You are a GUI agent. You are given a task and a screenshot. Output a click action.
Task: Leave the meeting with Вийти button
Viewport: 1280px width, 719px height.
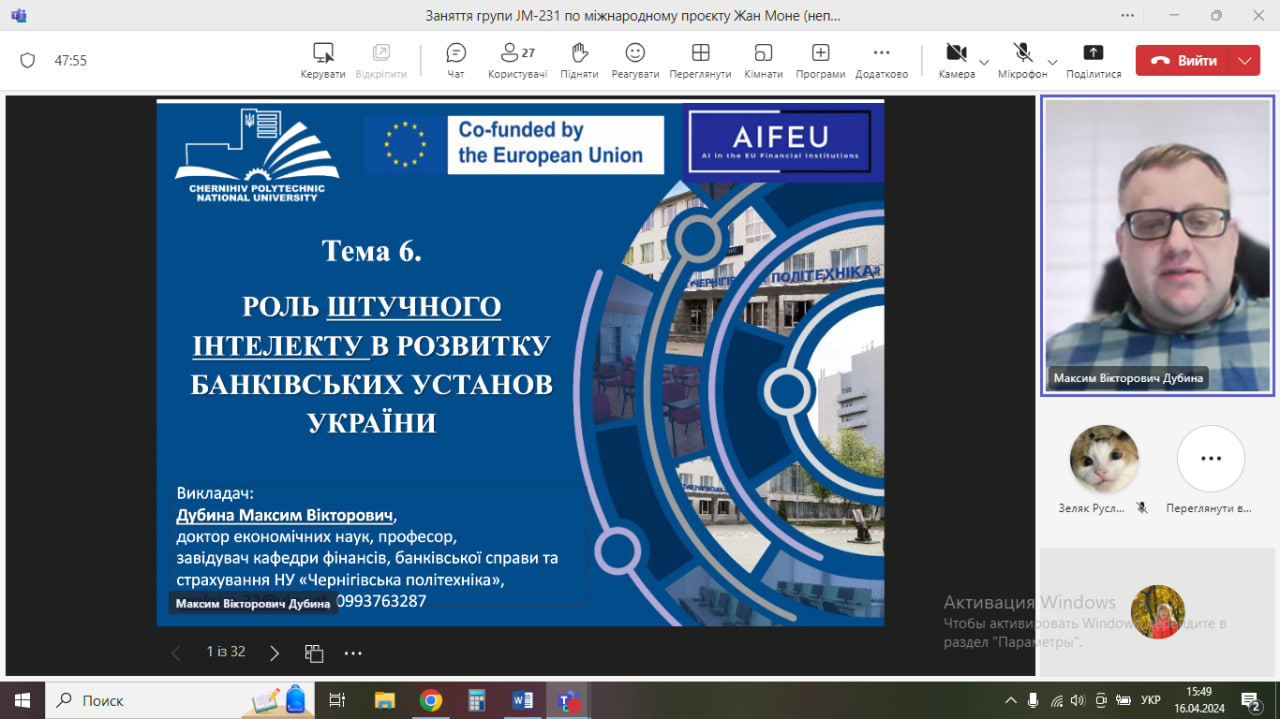pos(1184,61)
